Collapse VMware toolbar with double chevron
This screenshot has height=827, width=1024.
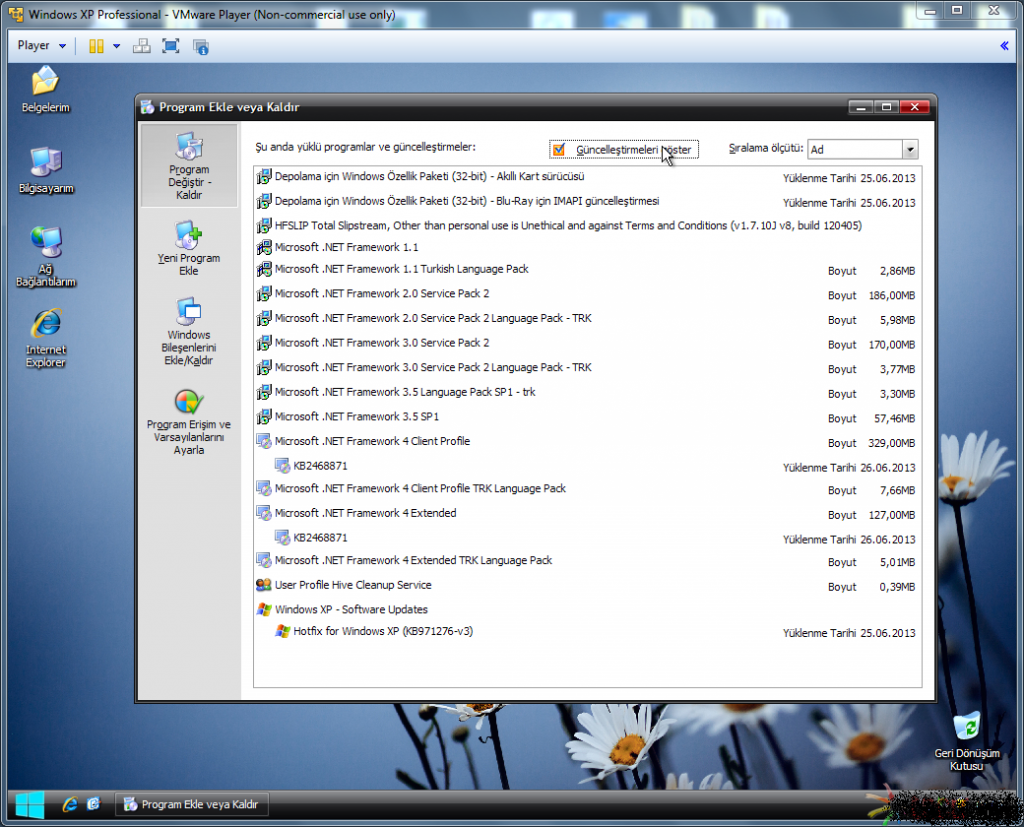pyautogui.click(x=1004, y=46)
